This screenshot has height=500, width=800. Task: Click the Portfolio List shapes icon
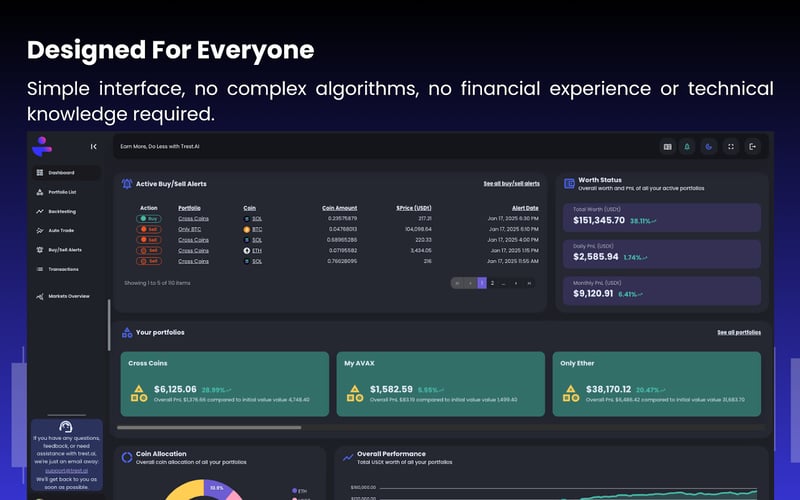point(40,192)
